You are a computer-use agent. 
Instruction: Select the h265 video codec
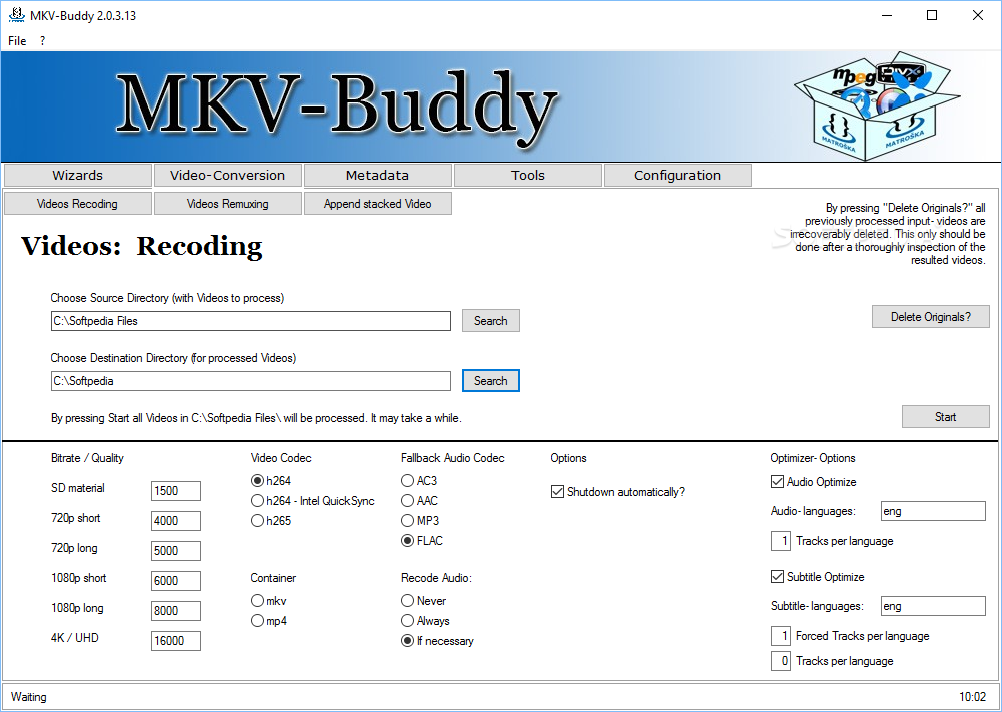pos(271,521)
